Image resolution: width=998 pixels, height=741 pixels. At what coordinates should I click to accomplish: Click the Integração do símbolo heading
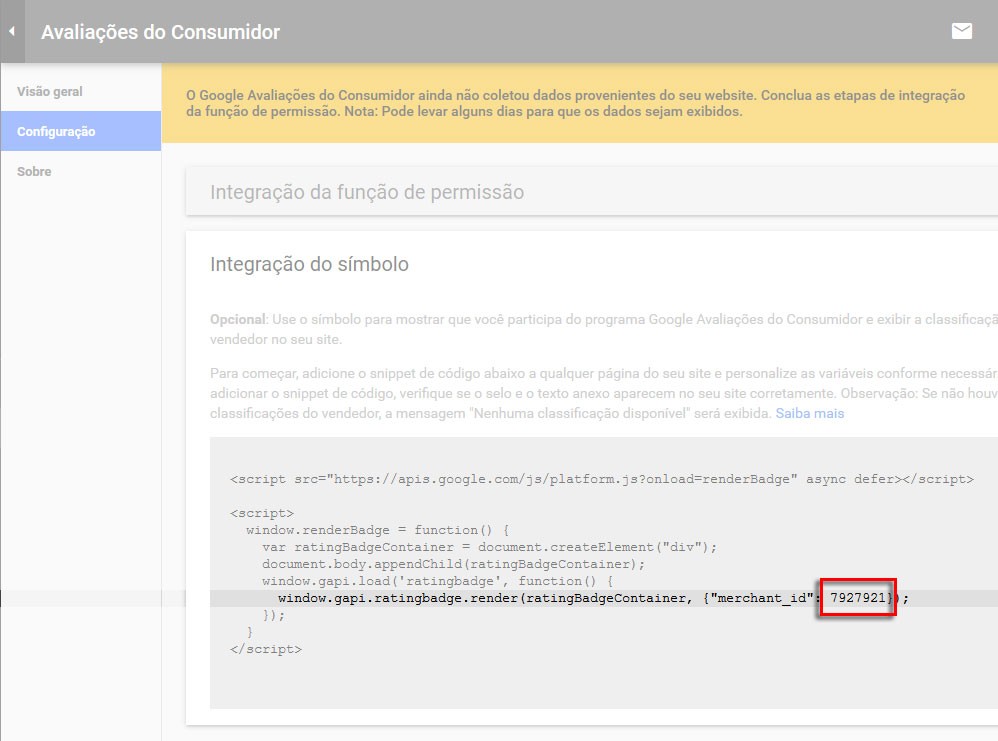pos(309,264)
